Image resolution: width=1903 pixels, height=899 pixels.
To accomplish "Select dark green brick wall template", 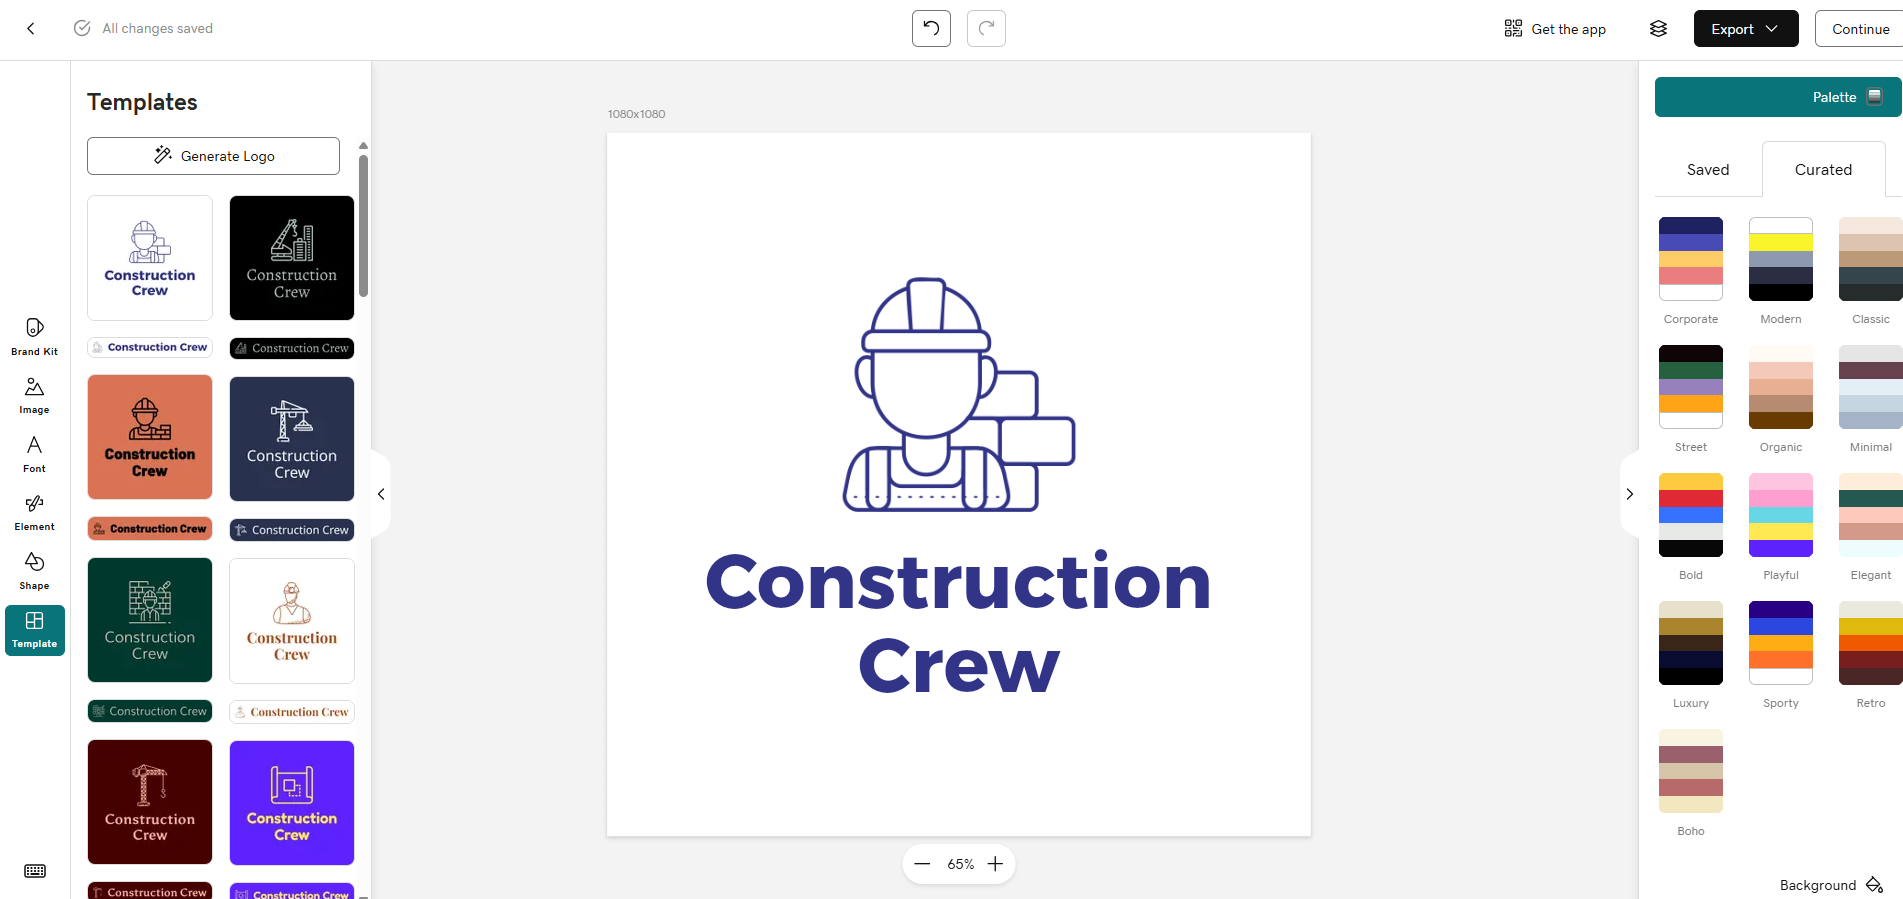I will click(x=150, y=620).
